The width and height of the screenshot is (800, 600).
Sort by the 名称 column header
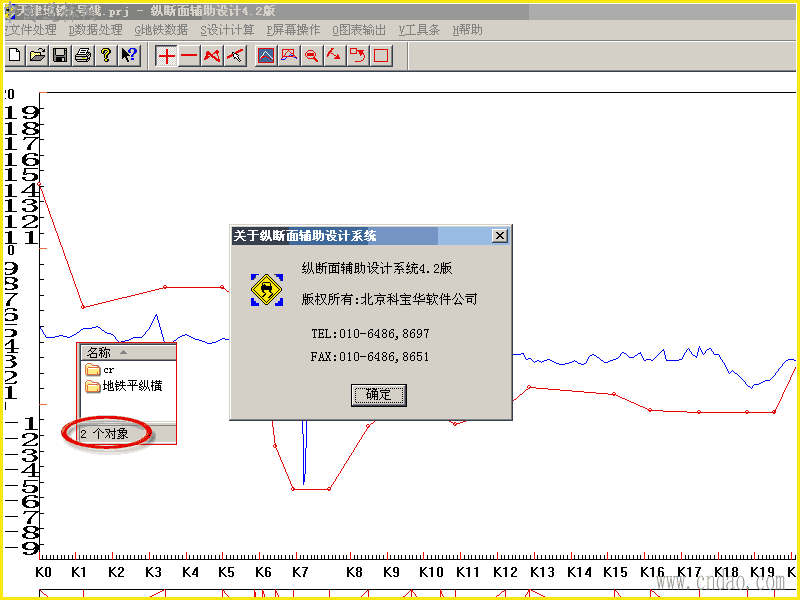click(127, 353)
